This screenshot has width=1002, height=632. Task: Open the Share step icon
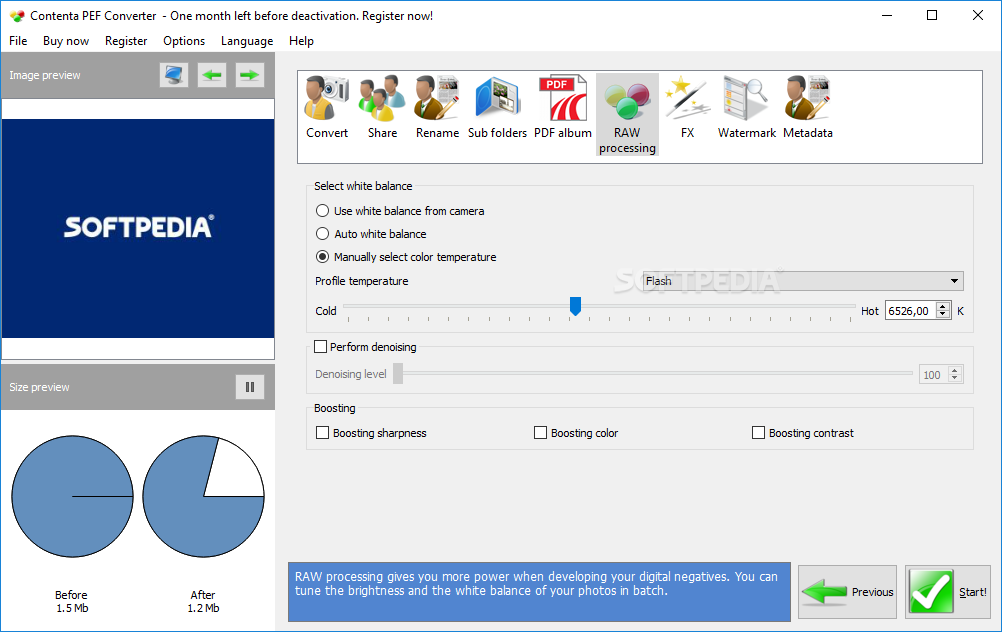pyautogui.click(x=382, y=107)
